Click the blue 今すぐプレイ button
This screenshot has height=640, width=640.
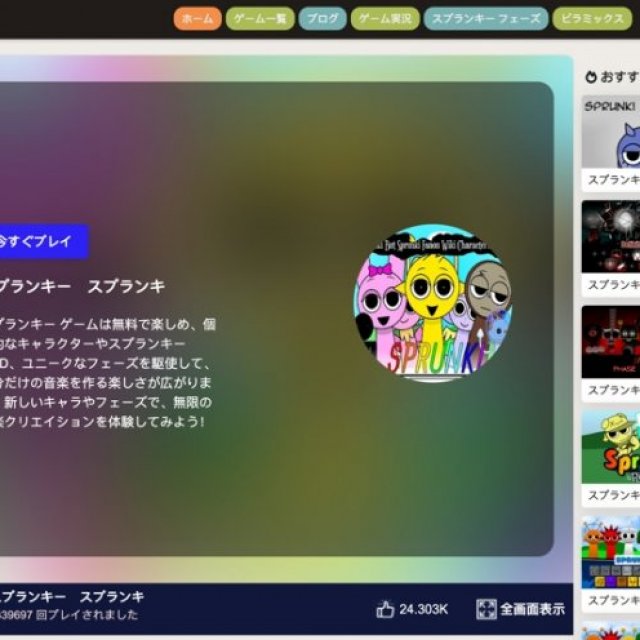tap(43, 242)
